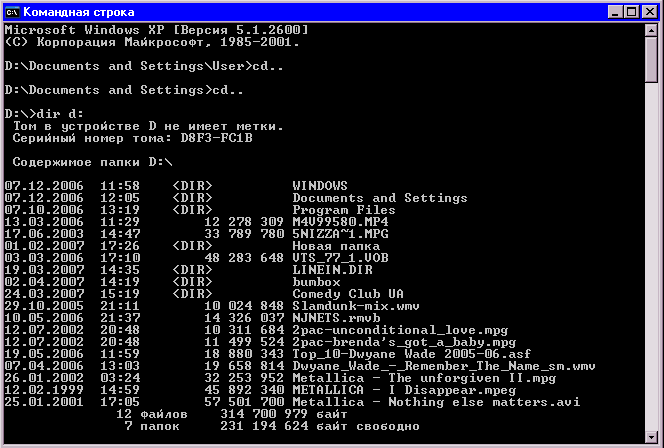The width and height of the screenshot is (664, 448).
Task: Click 'Top_10-Dwyane Wade 2005-06.asf' file name
Action: point(412,354)
